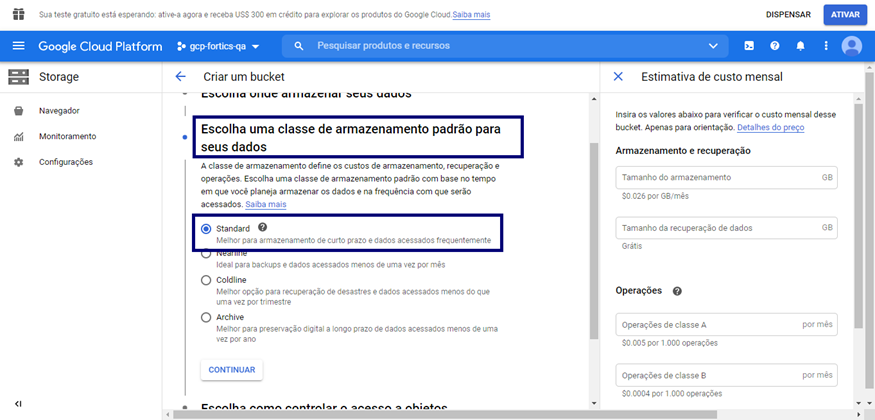Click the Storage heading in the sidebar
The width and height of the screenshot is (875, 420).
click(59, 77)
